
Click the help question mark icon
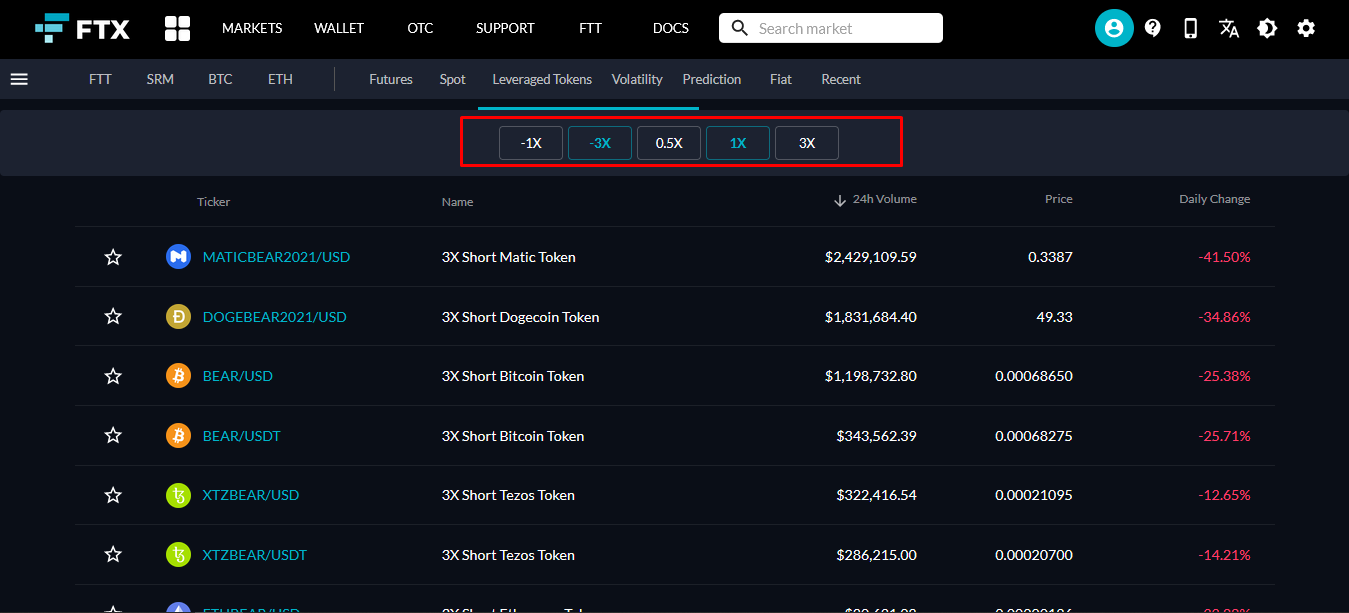pyautogui.click(x=1152, y=28)
